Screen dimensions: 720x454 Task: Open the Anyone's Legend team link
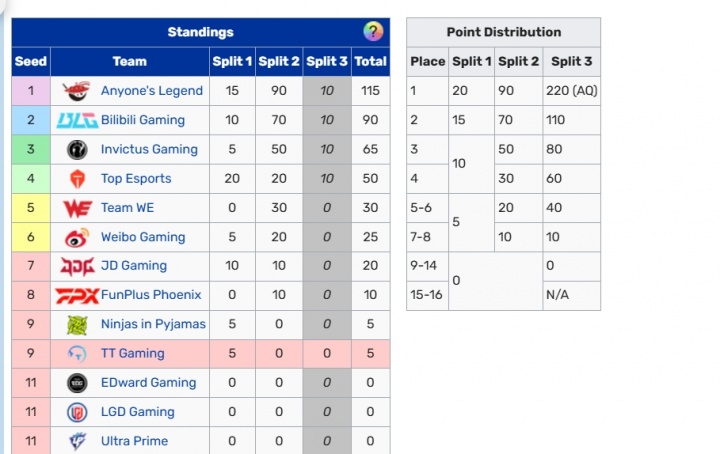(151, 91)
